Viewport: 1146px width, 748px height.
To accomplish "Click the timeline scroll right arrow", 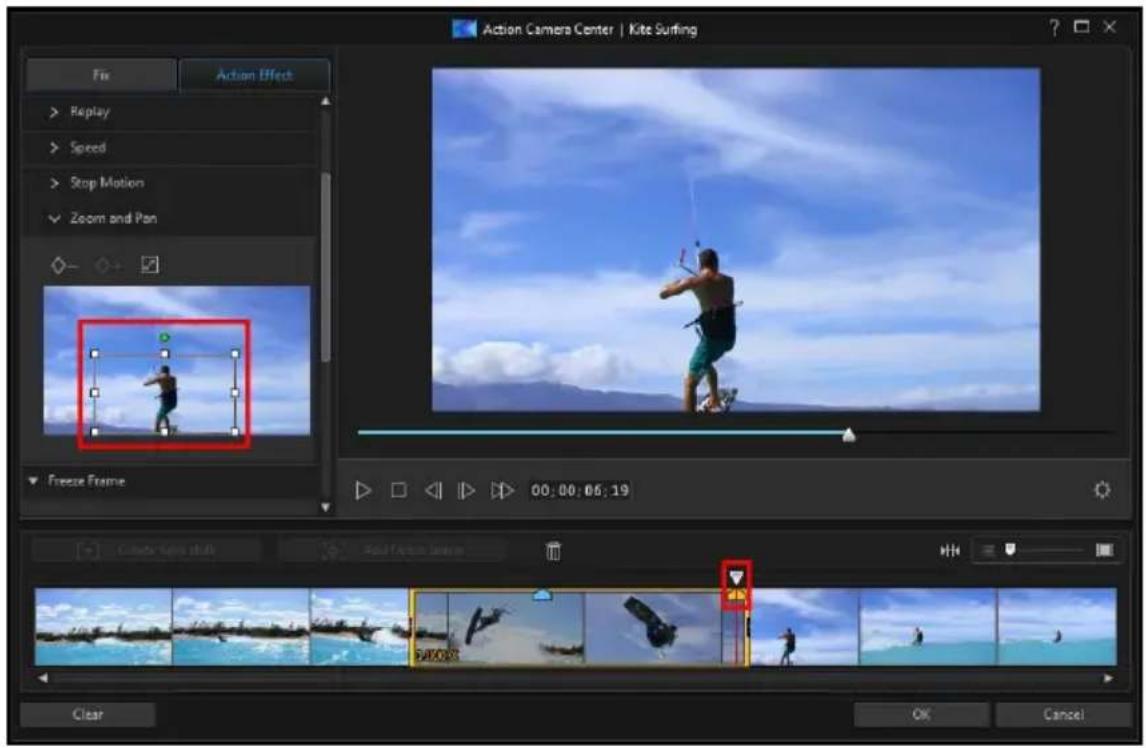I will 1109,678.
